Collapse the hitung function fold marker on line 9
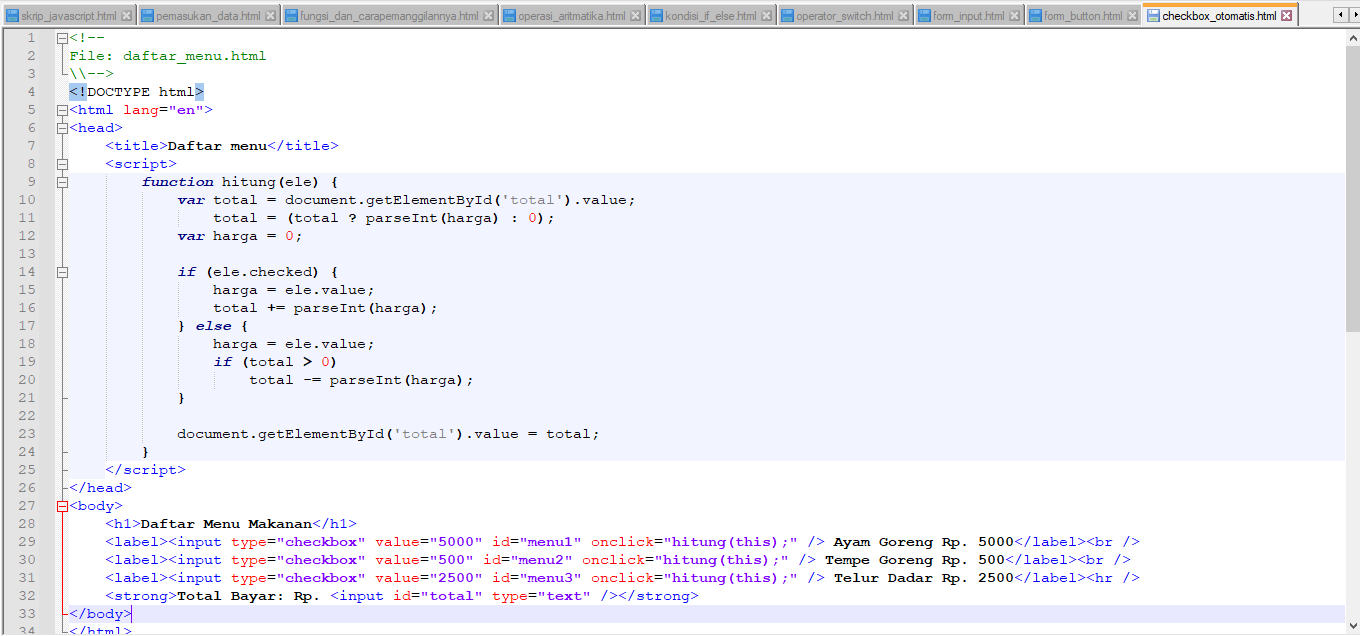Image resolution: width=1360 pixels, height=636 pixels. tap(62, 181)
